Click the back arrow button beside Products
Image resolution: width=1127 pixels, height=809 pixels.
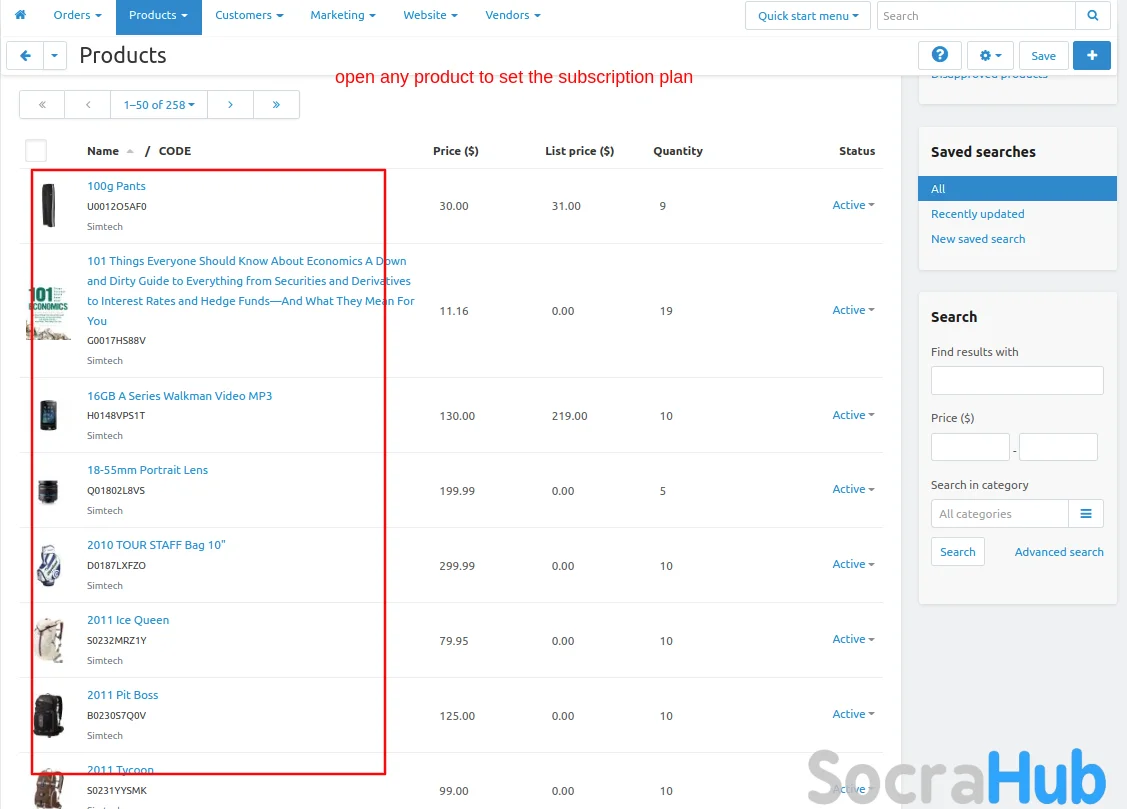(25, 56)
